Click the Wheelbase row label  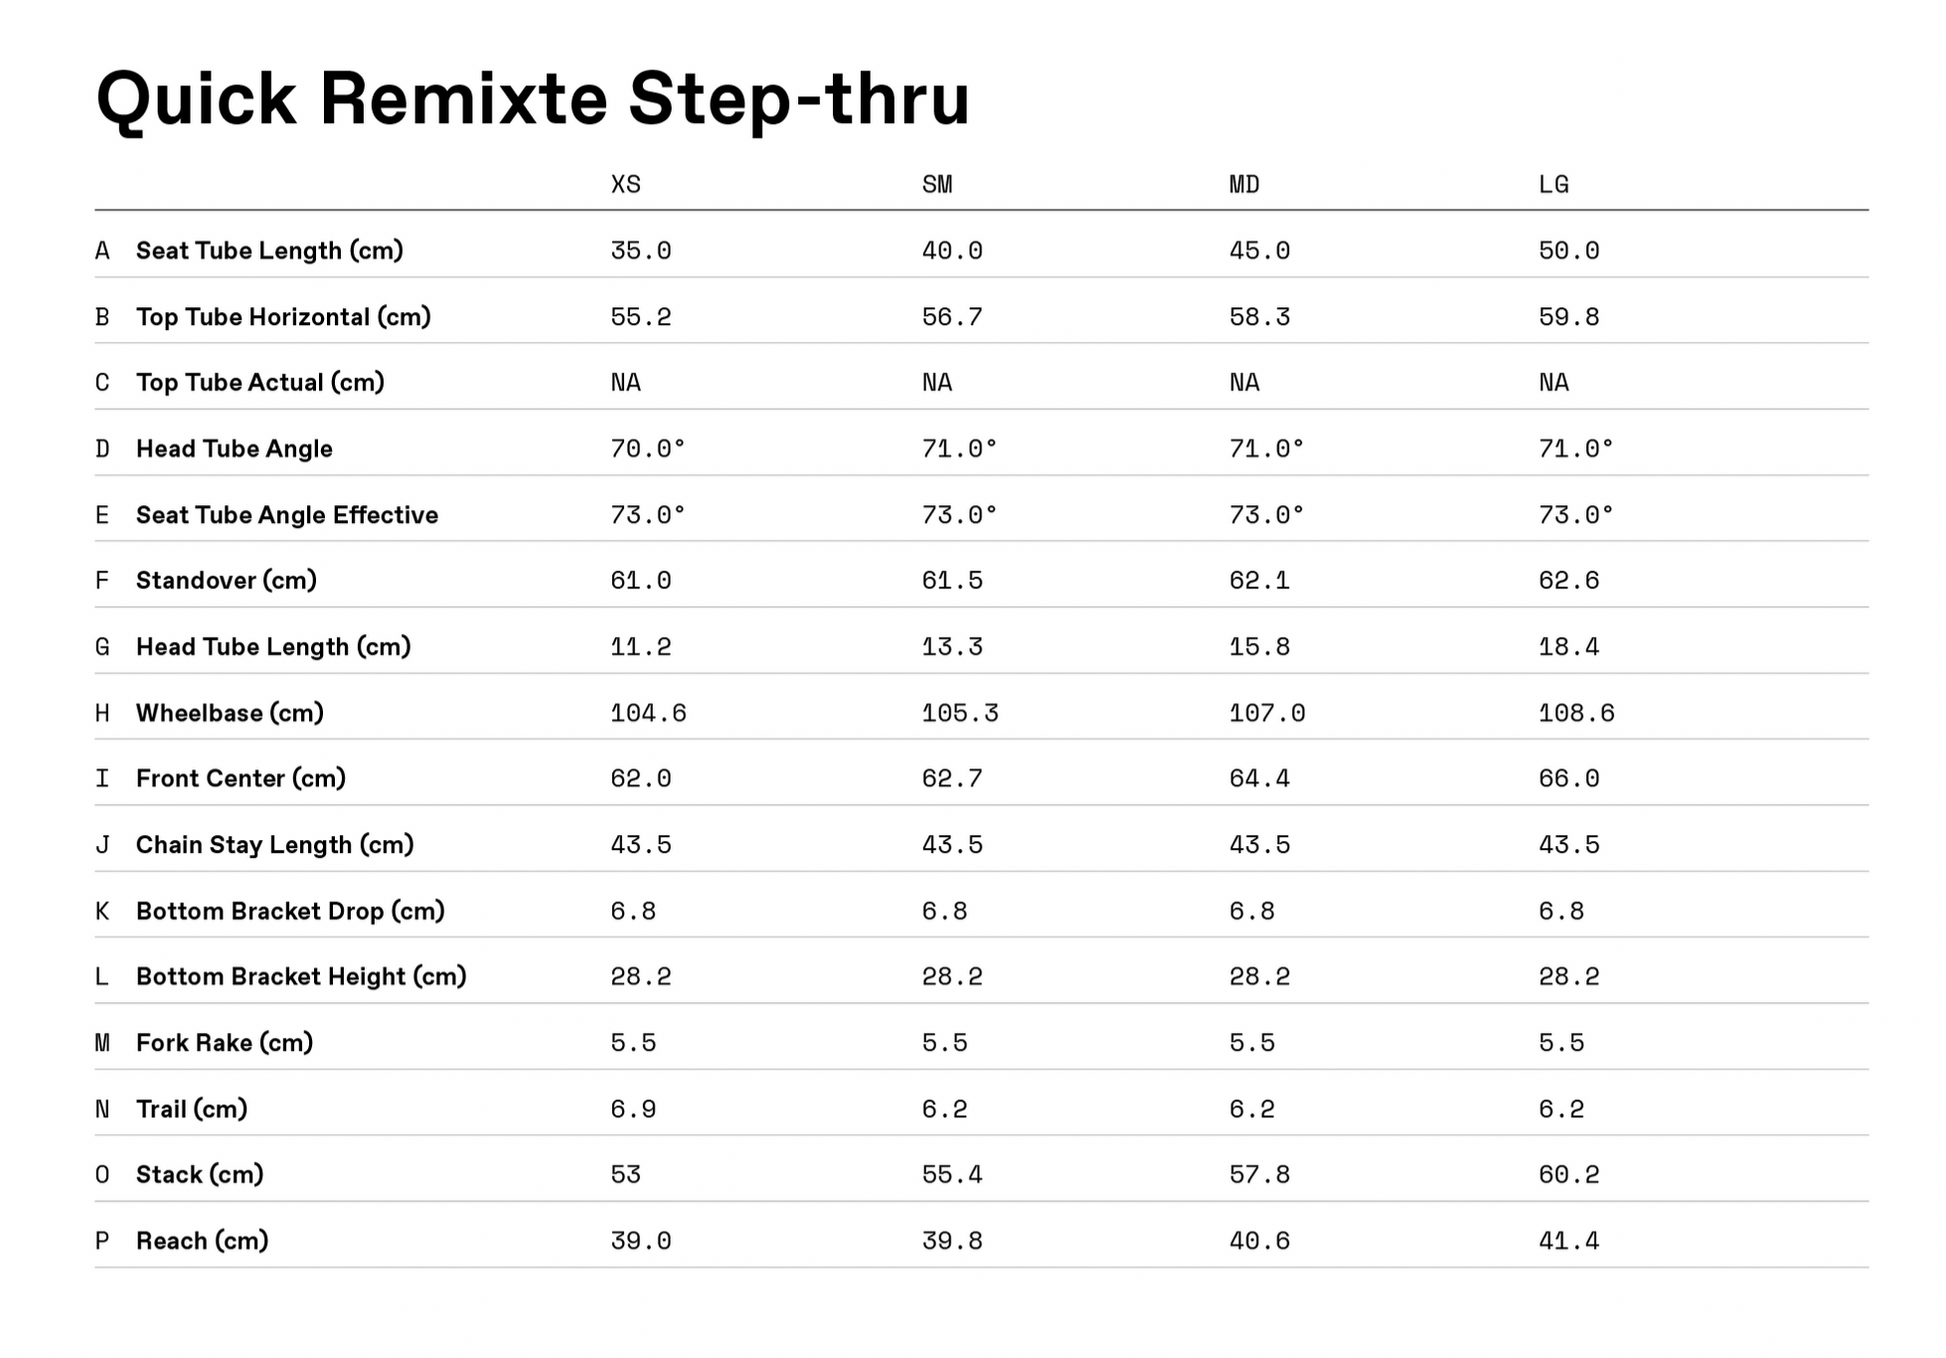pos(230,713)
